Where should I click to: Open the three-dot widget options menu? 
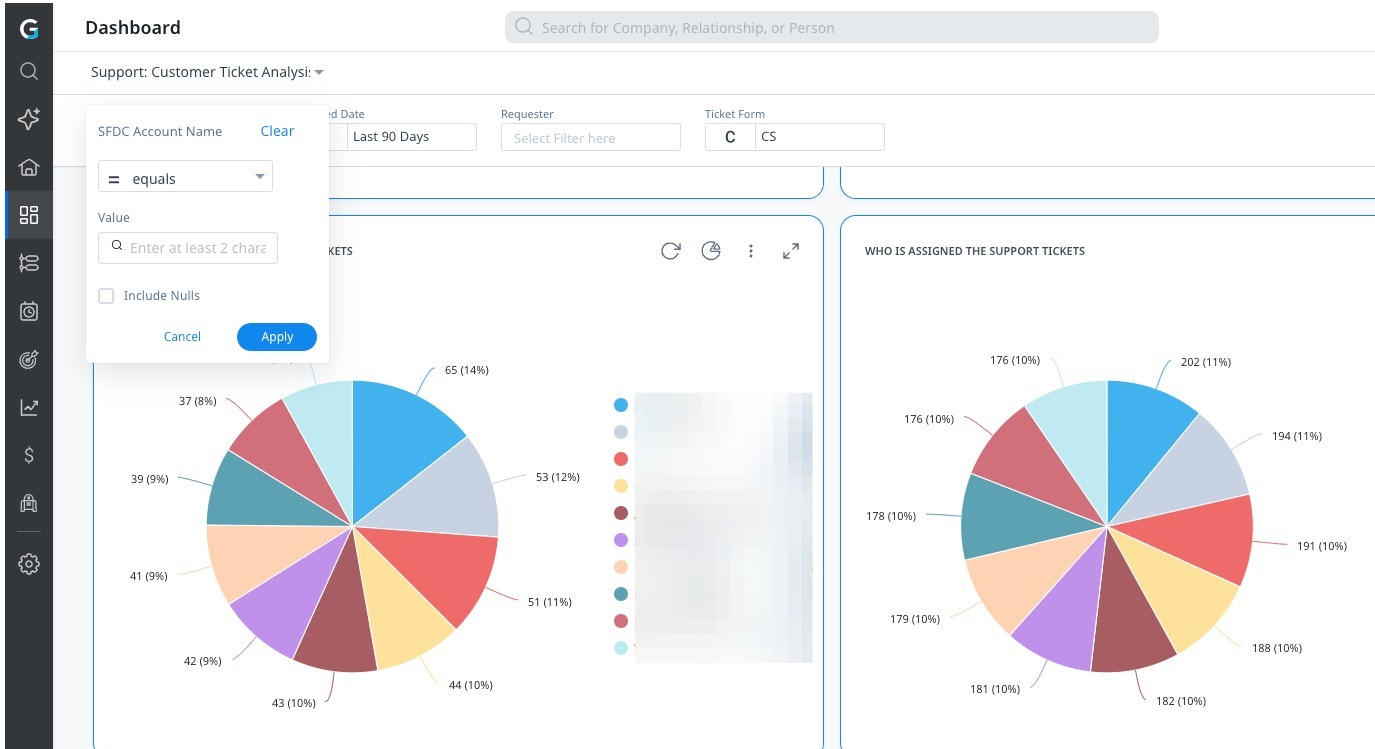click(x=751, y=251)
